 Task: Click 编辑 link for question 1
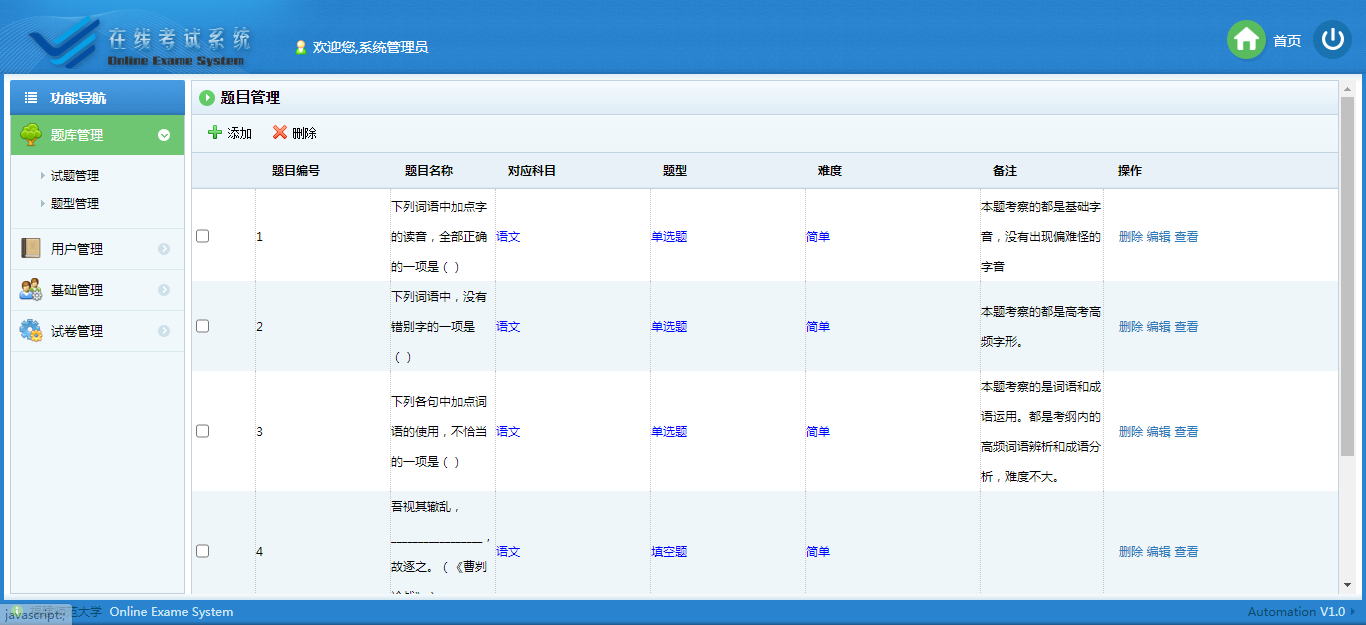(x=1158, y=237)
